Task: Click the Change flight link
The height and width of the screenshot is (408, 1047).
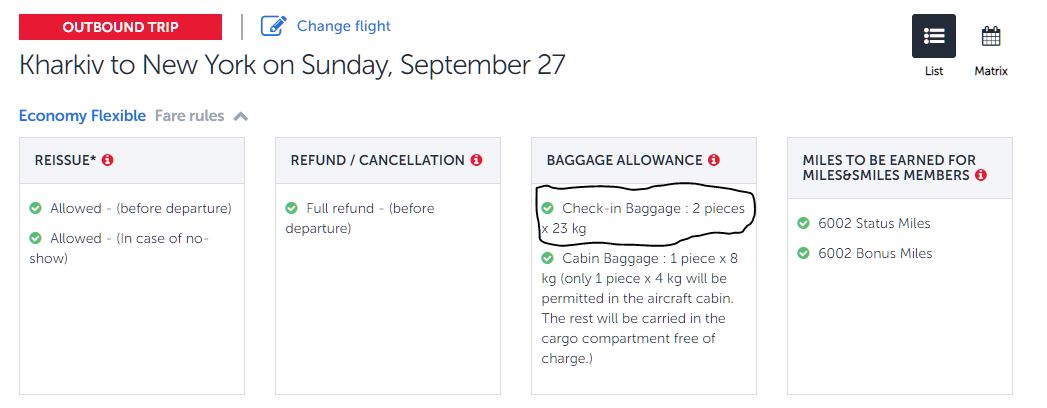Action: [x=343, y=26]
